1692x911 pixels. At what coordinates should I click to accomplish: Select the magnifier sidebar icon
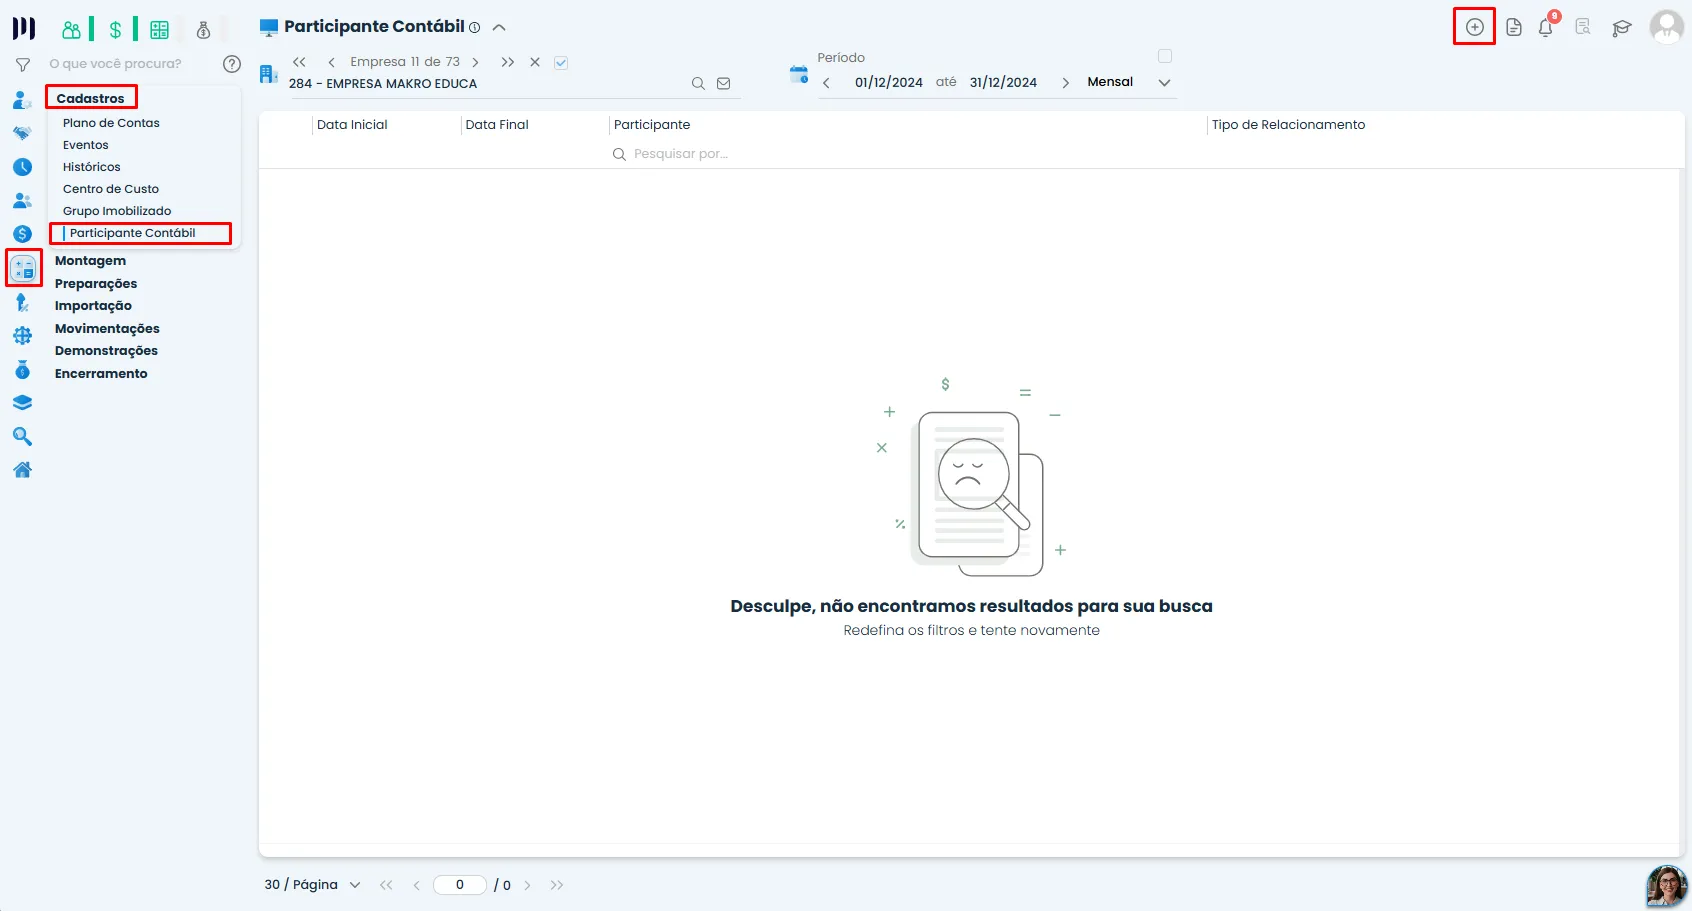point(23,437)
